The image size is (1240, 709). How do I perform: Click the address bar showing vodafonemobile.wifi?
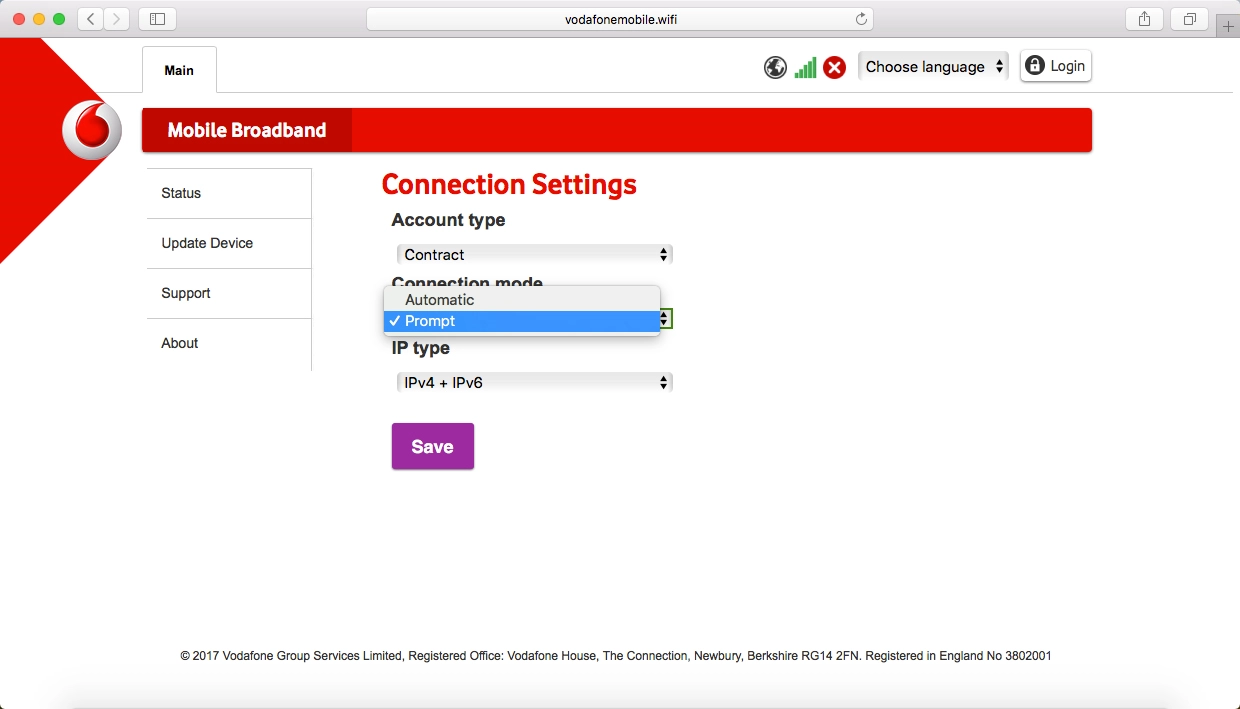[618, 17]
